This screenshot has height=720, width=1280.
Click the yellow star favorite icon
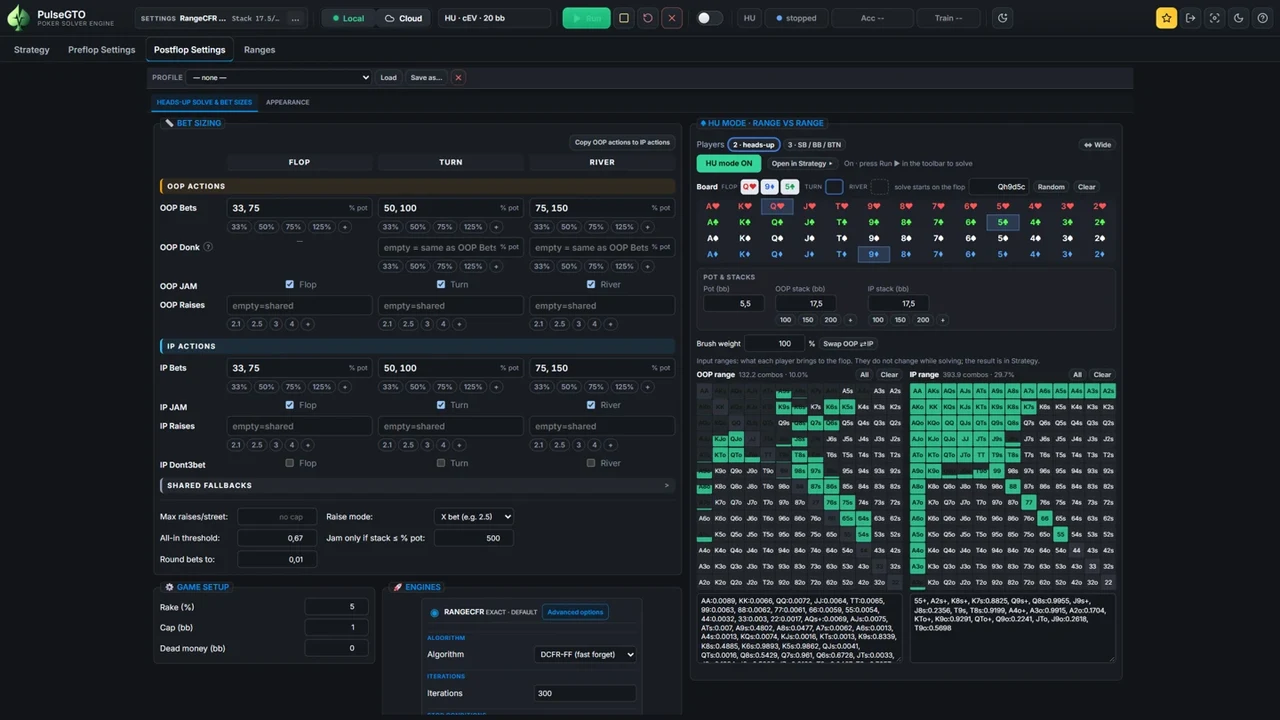[x=1166, y=18]
